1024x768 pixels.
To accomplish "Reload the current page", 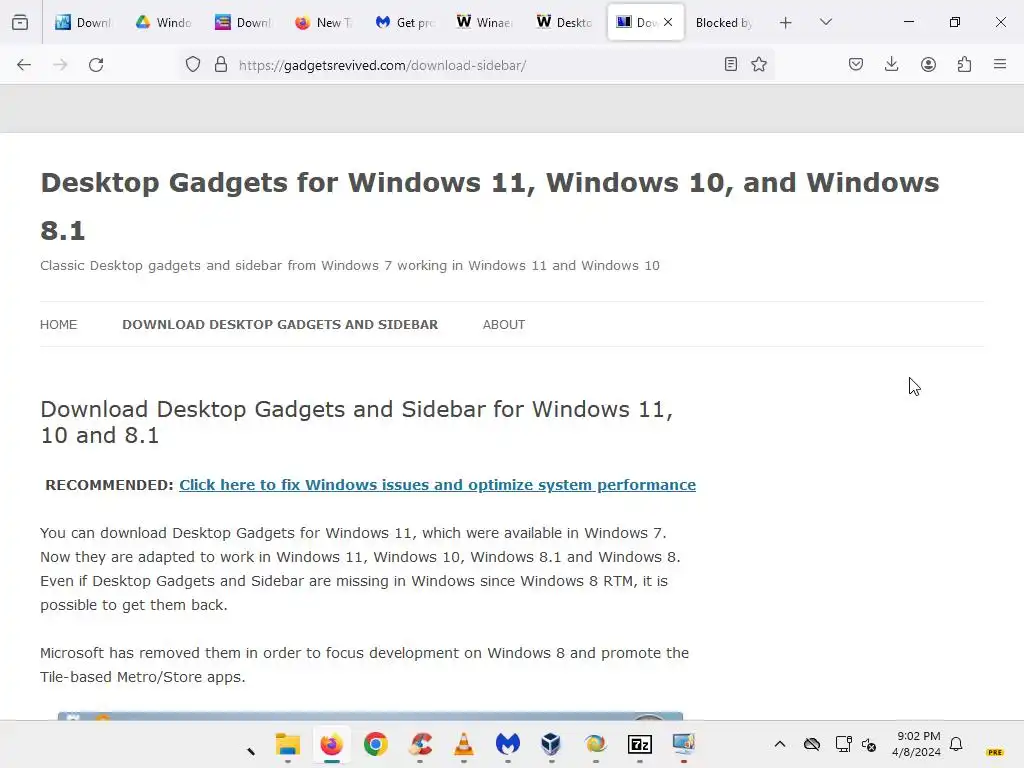I will coord(96,65).
